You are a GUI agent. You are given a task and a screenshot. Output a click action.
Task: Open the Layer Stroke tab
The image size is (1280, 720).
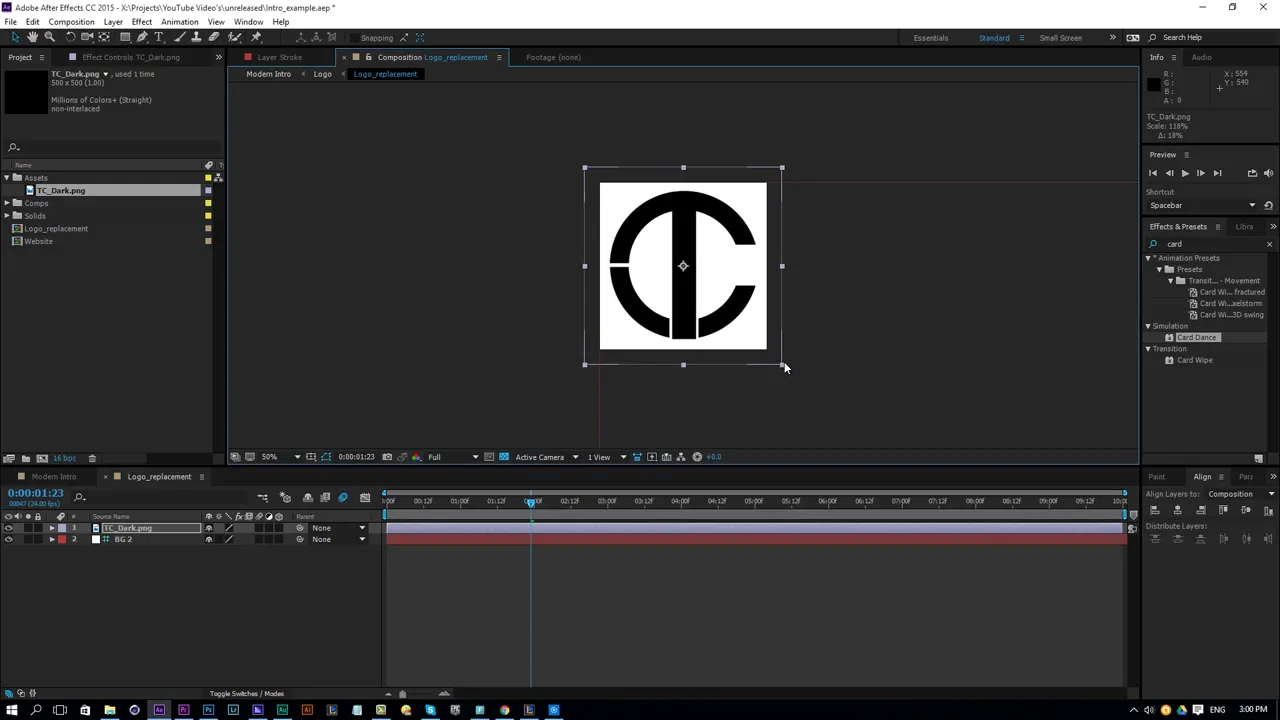279,57
